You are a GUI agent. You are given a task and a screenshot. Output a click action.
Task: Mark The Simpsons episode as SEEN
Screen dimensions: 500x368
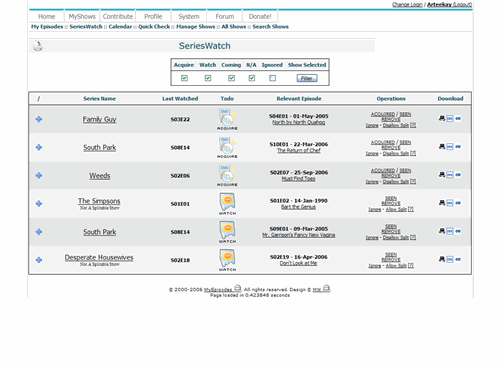coord(391,198)
